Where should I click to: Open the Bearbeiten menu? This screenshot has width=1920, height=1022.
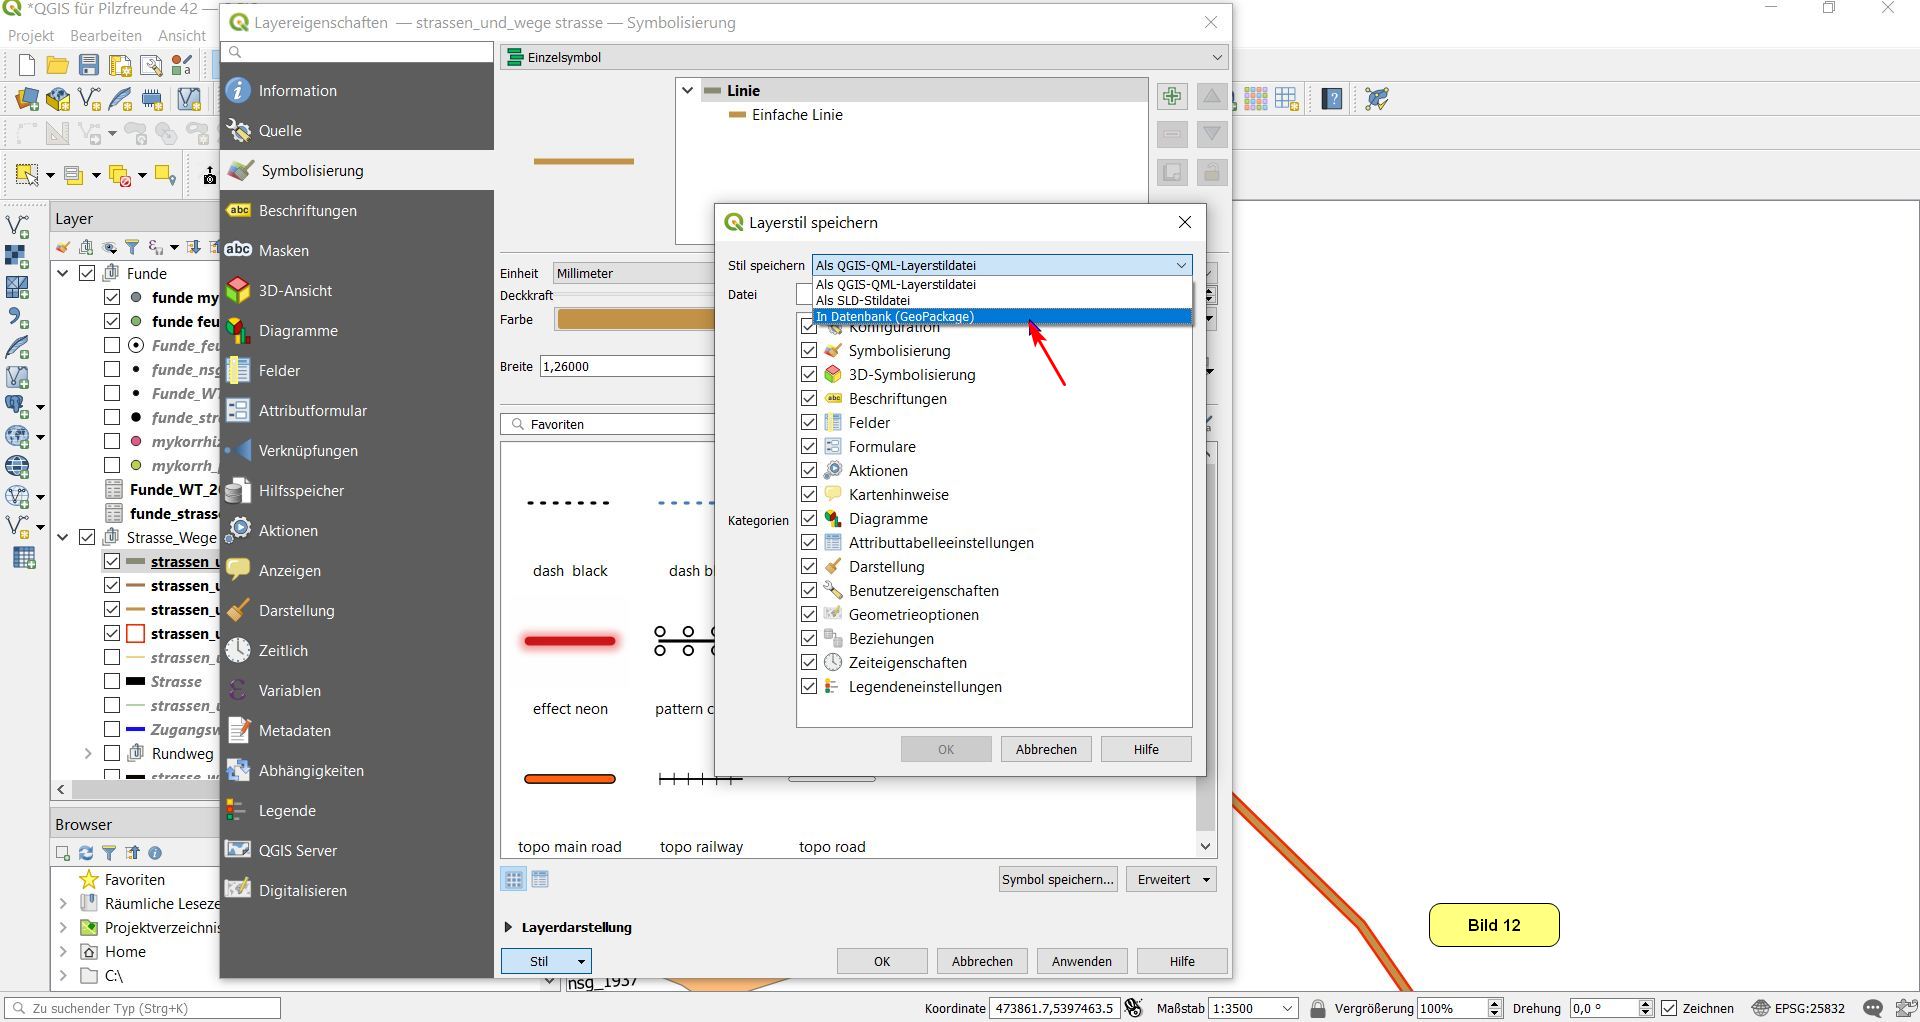[x=105, y=36]
